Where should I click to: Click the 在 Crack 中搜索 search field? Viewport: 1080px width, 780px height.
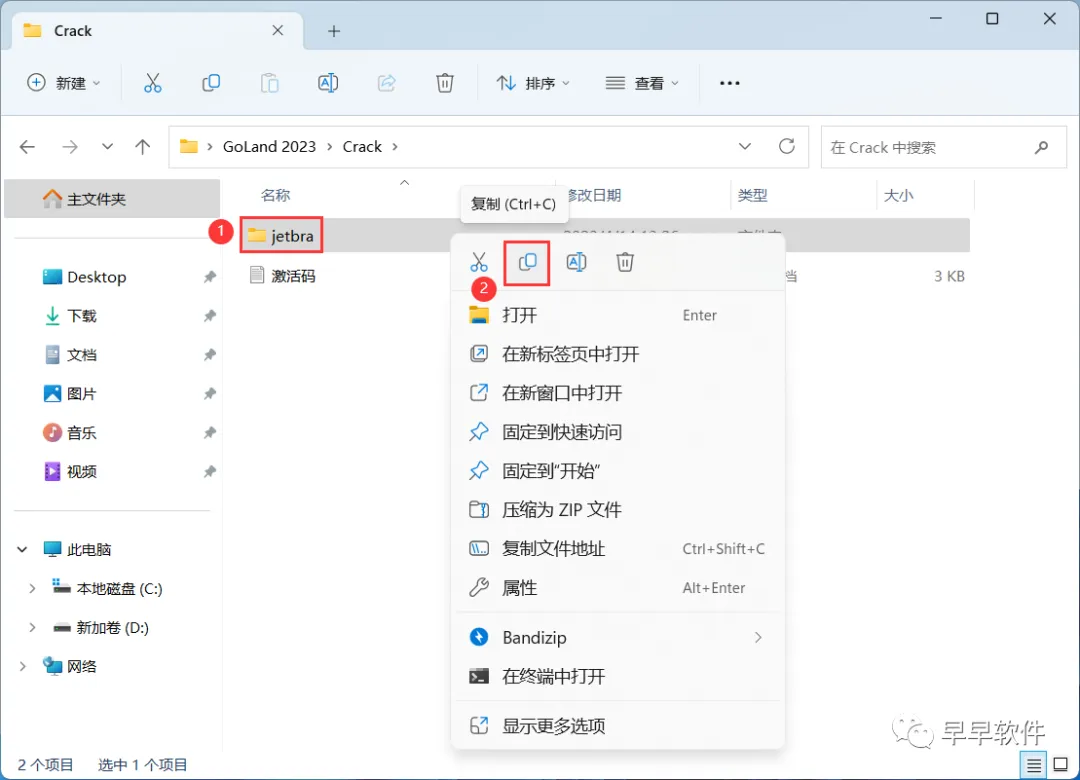click(944, 147)
